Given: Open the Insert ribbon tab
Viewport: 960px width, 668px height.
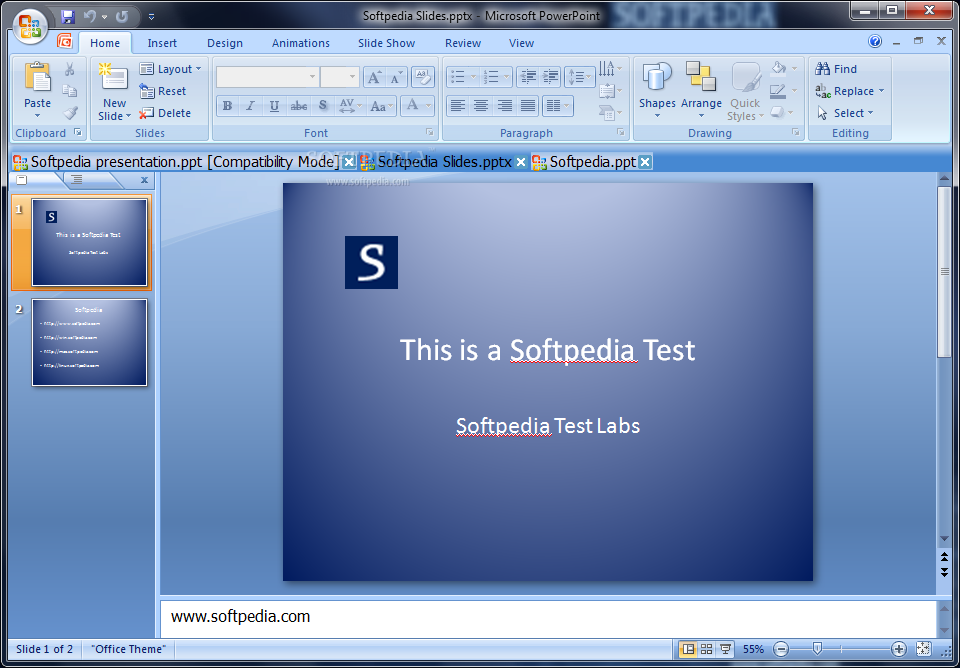Looking at the screenshot, I should click(x=162, y=43).
